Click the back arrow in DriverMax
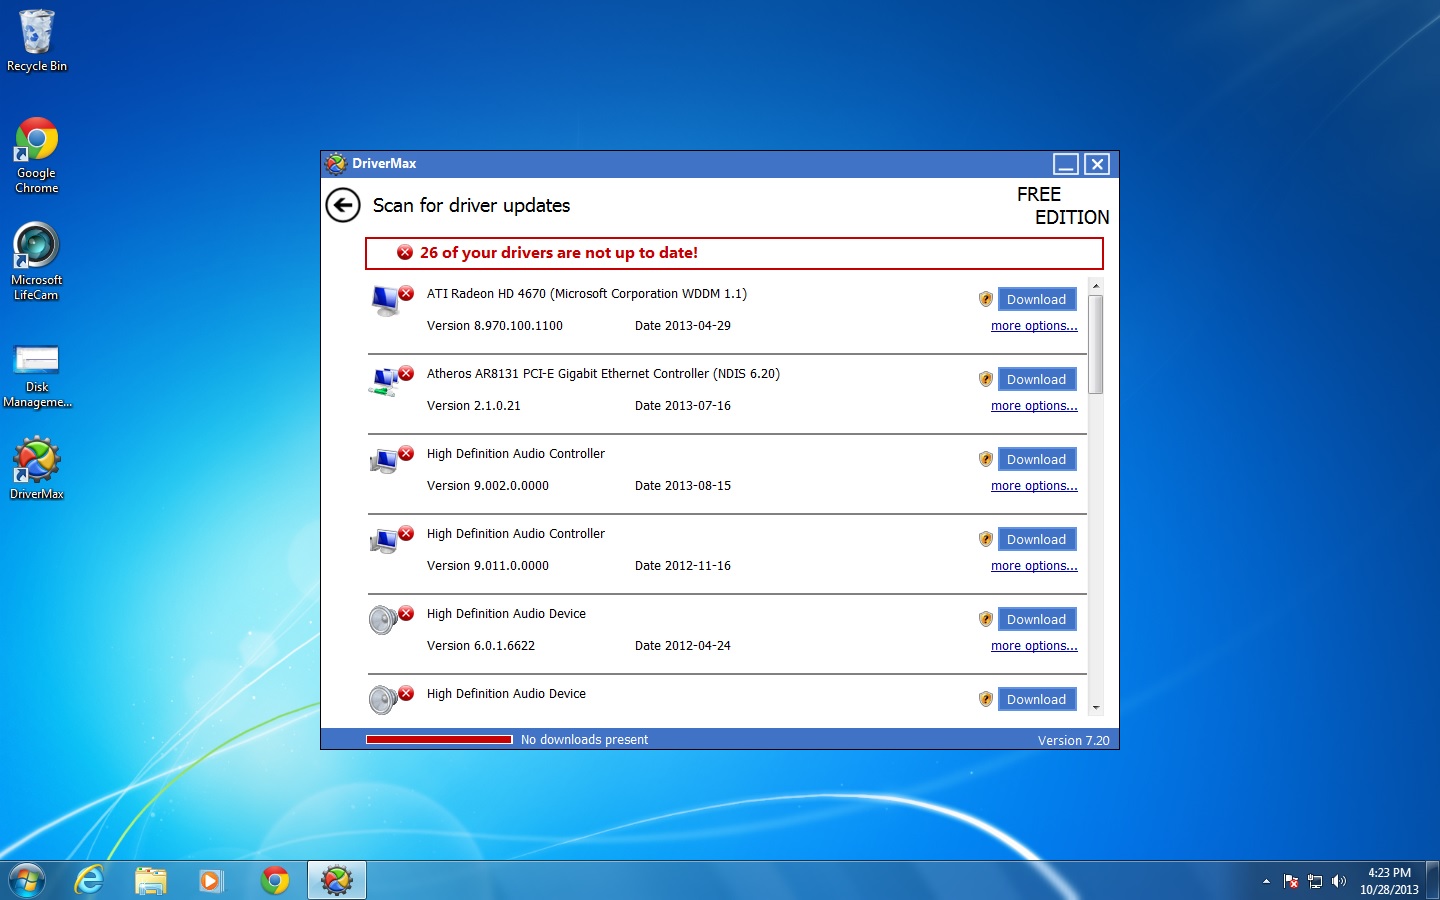 [343, 205]
